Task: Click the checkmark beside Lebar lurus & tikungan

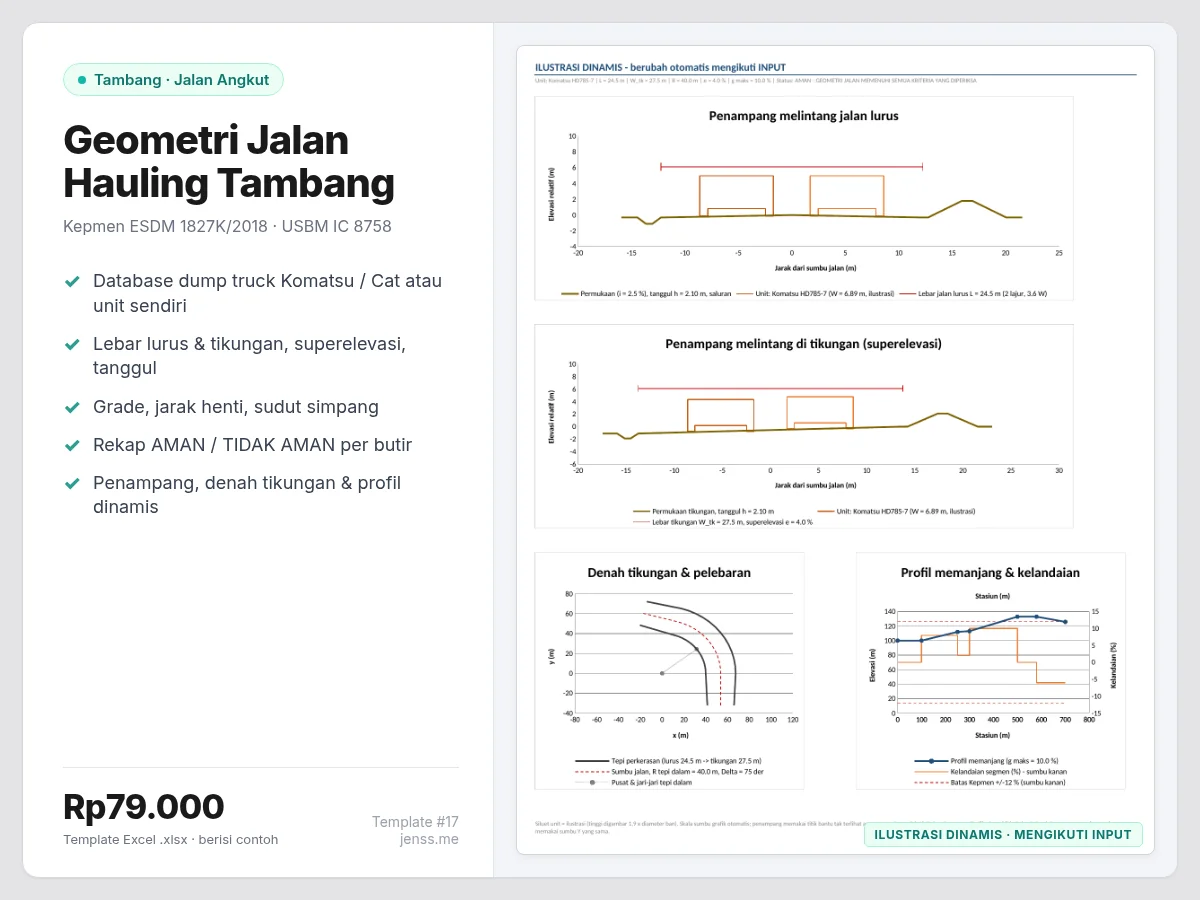Action: (72, 345)
